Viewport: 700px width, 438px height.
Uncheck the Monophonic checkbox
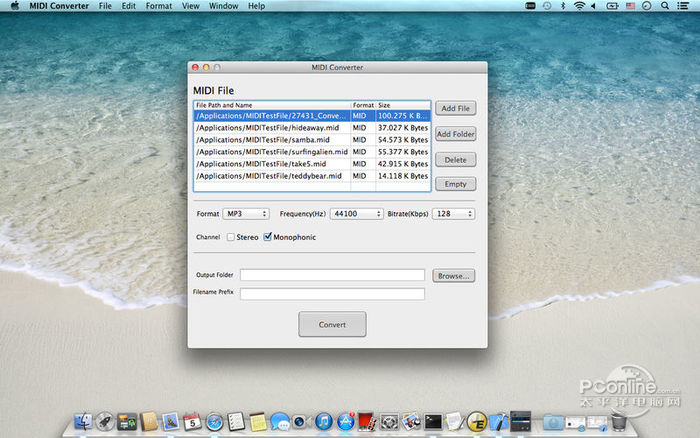click(x=267, y=237)
